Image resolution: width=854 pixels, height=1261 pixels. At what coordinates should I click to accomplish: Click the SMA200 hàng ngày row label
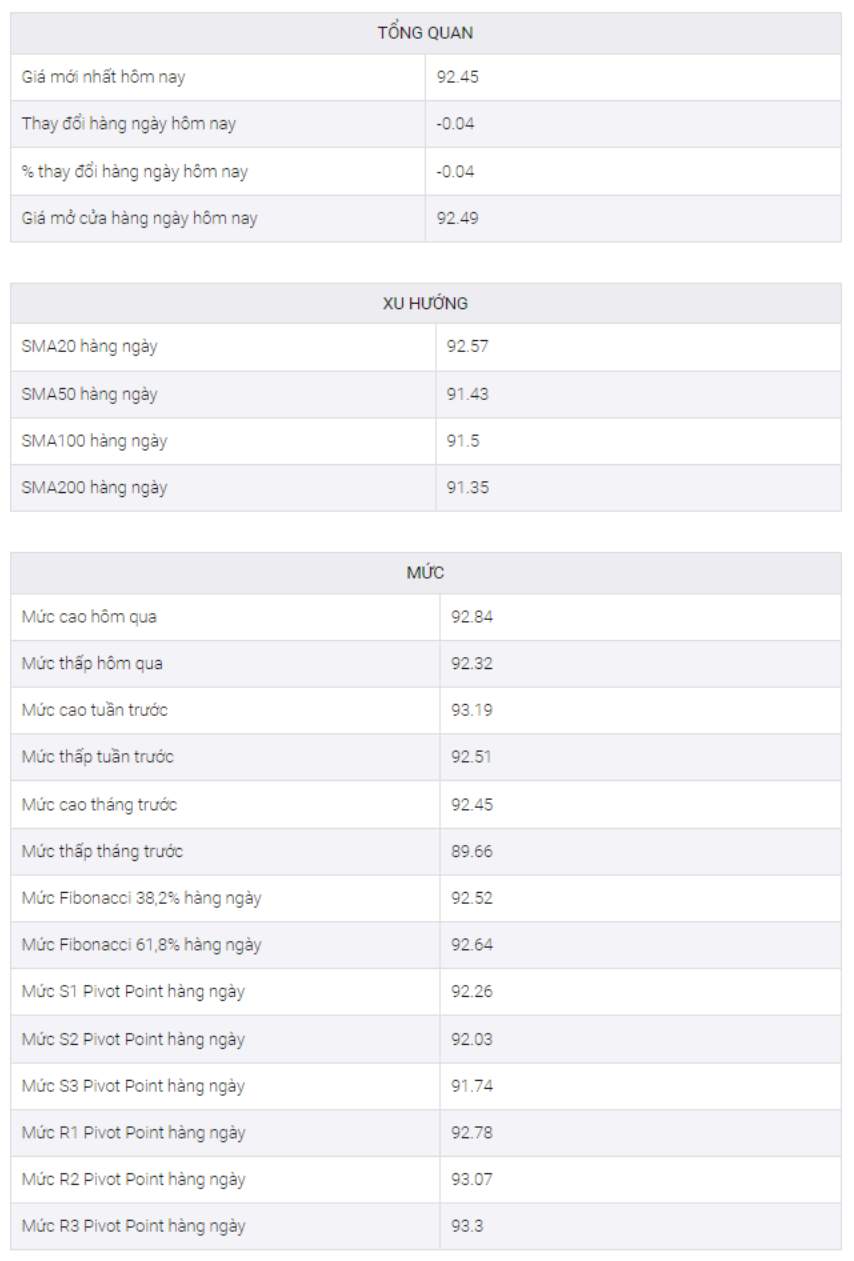pyautogui.click(x=94, y=488)
